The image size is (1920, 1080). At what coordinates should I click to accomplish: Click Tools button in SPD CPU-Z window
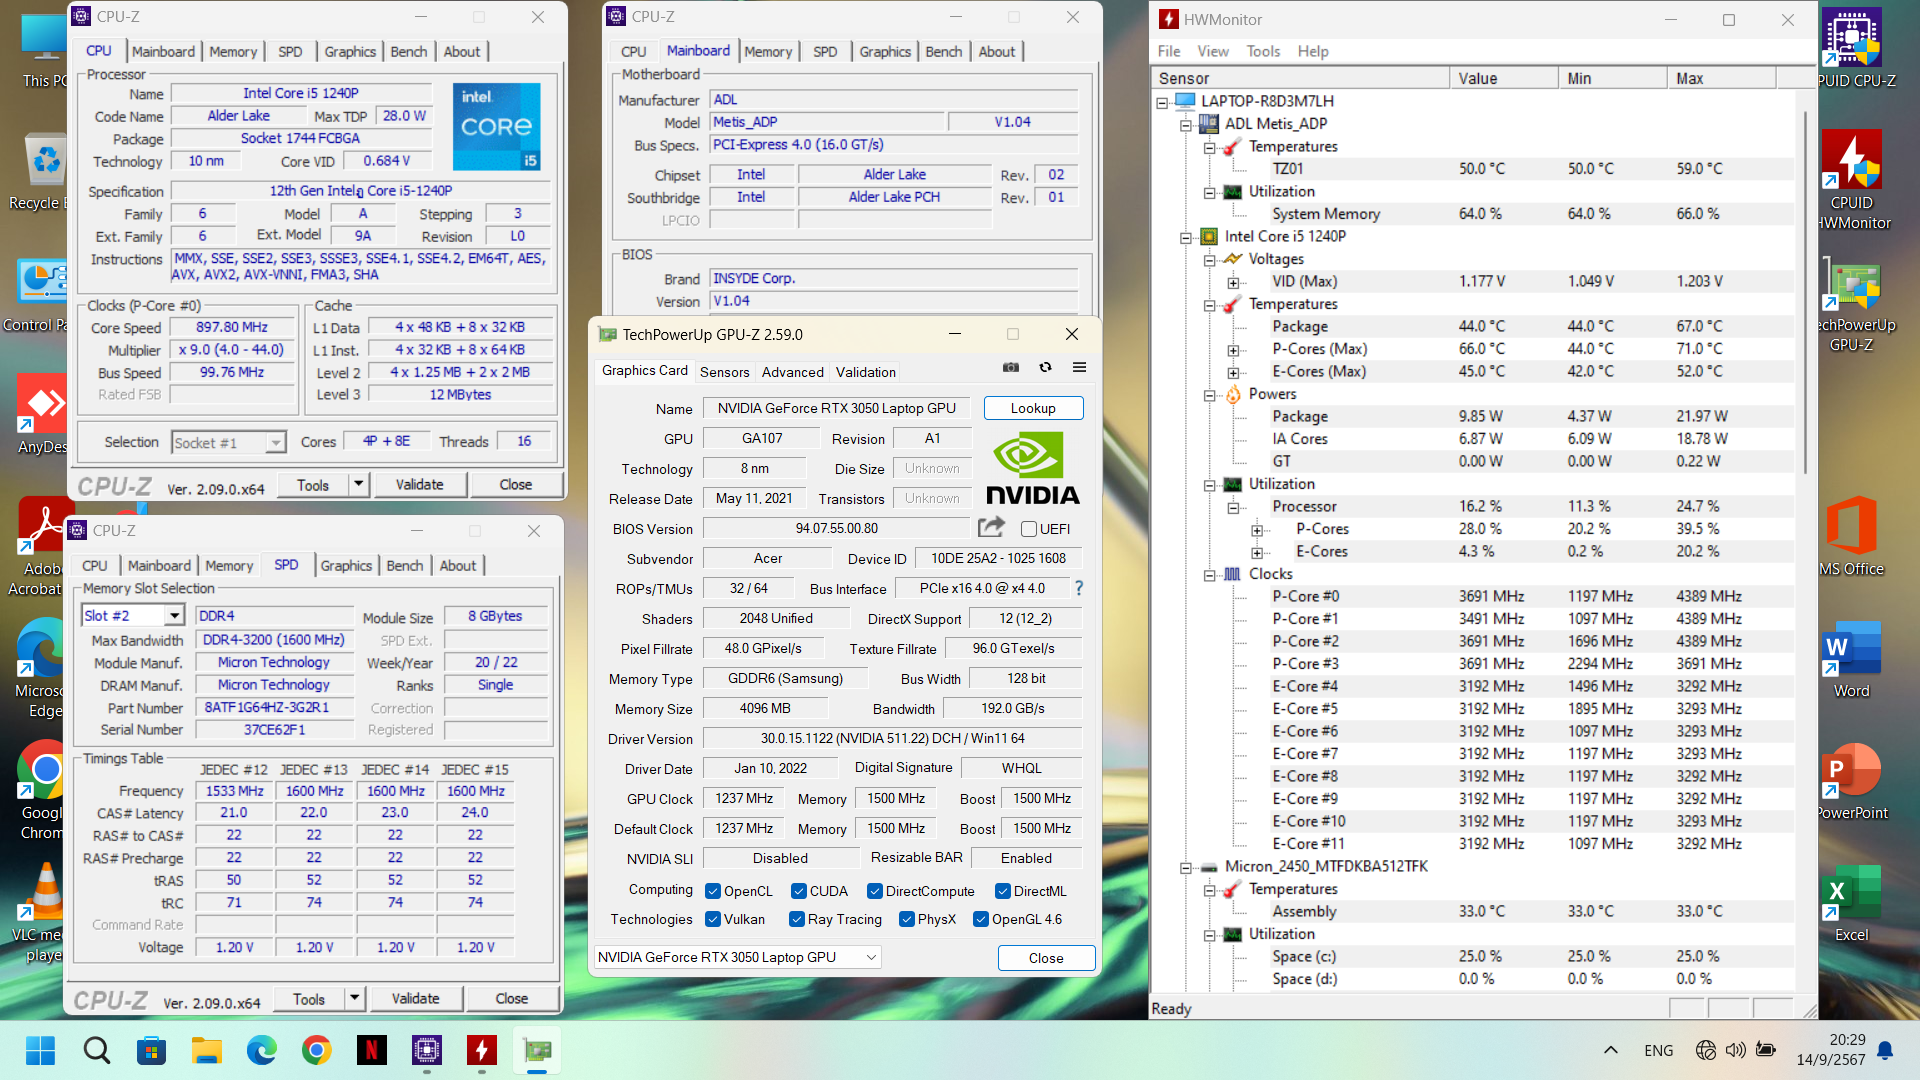(x=308, y=998)
